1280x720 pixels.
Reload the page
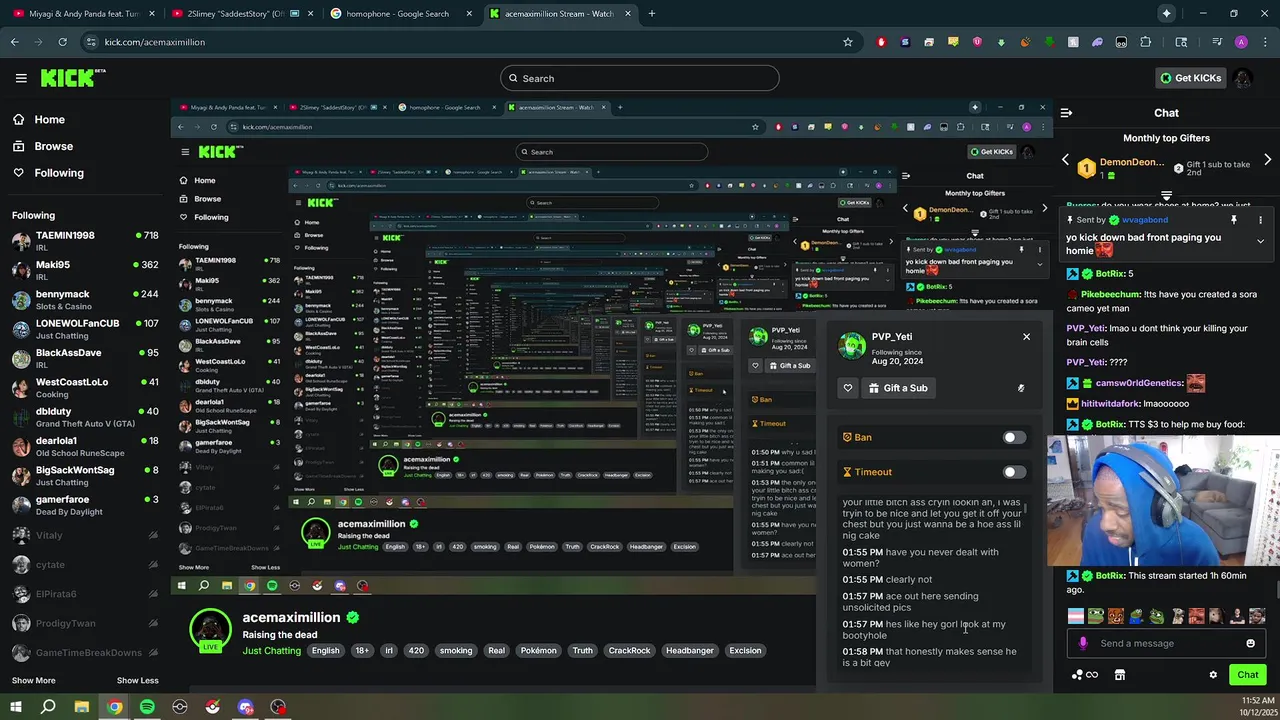pos(62,42)
